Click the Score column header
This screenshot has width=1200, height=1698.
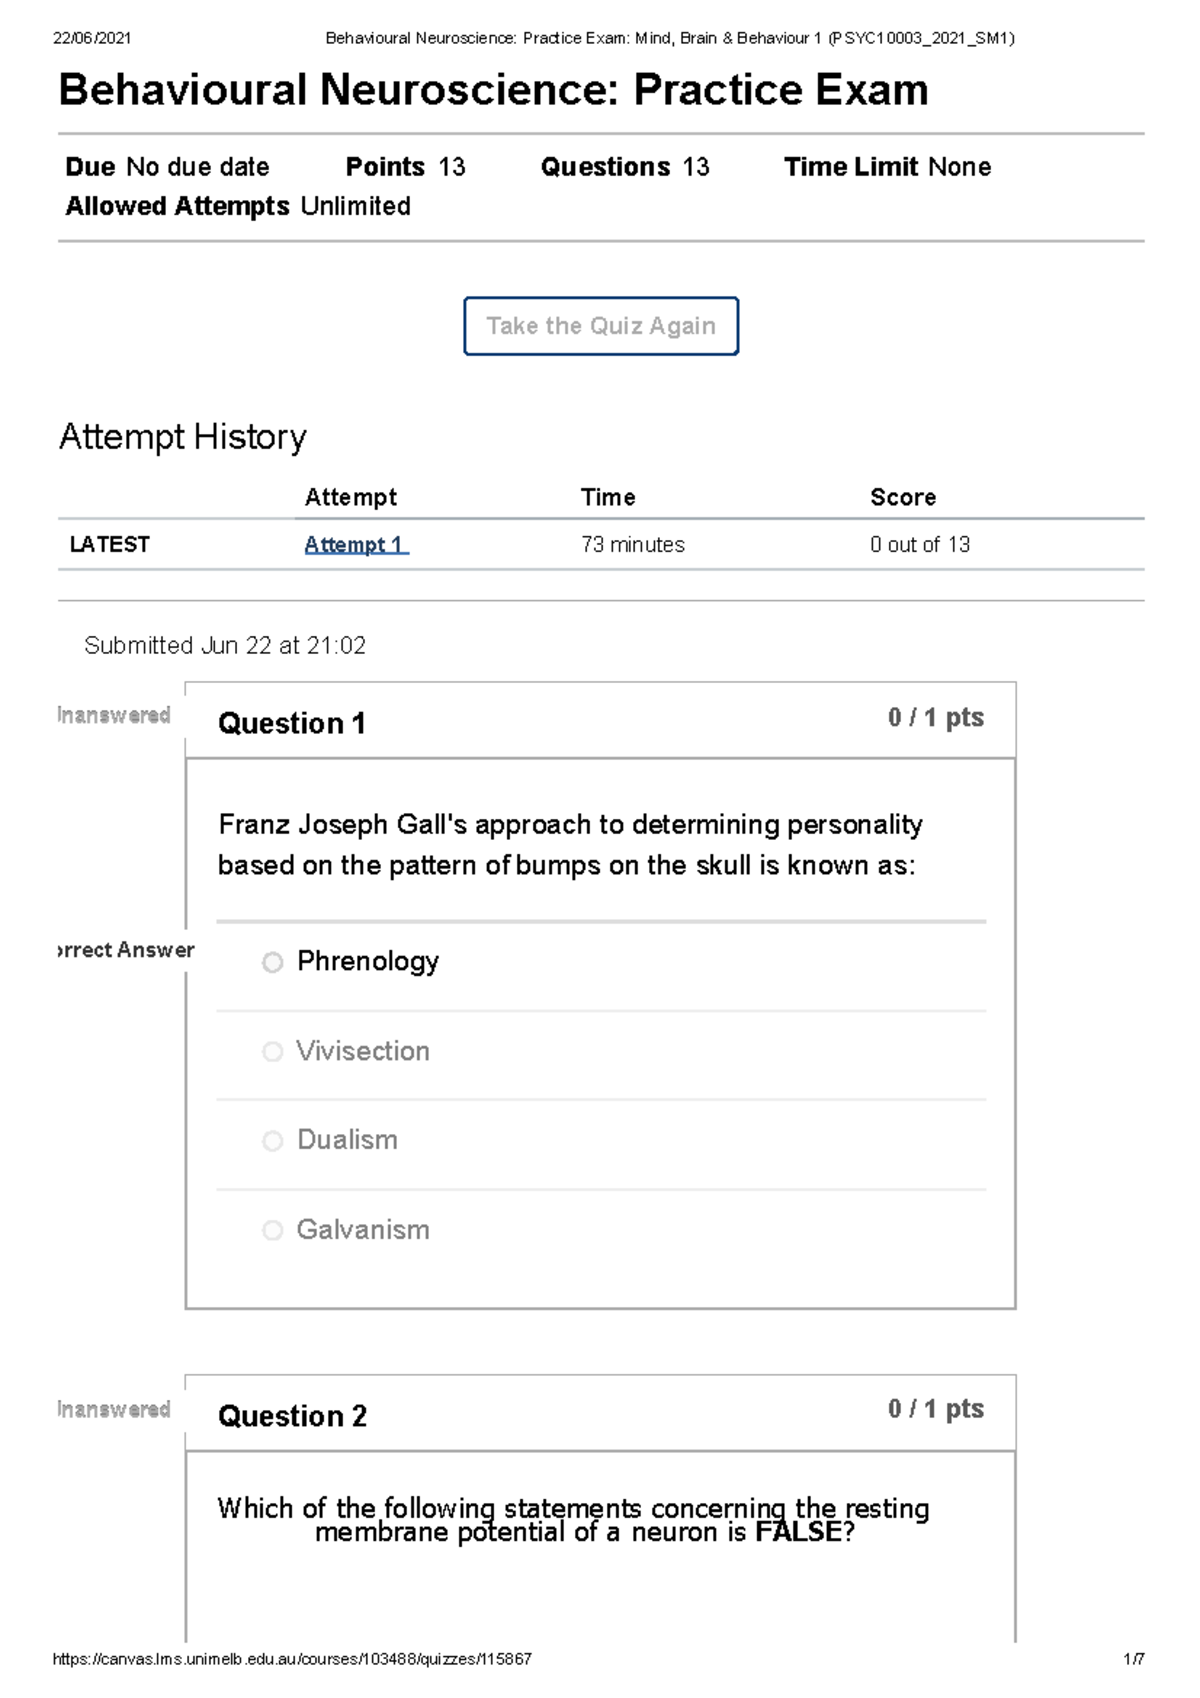903,497
